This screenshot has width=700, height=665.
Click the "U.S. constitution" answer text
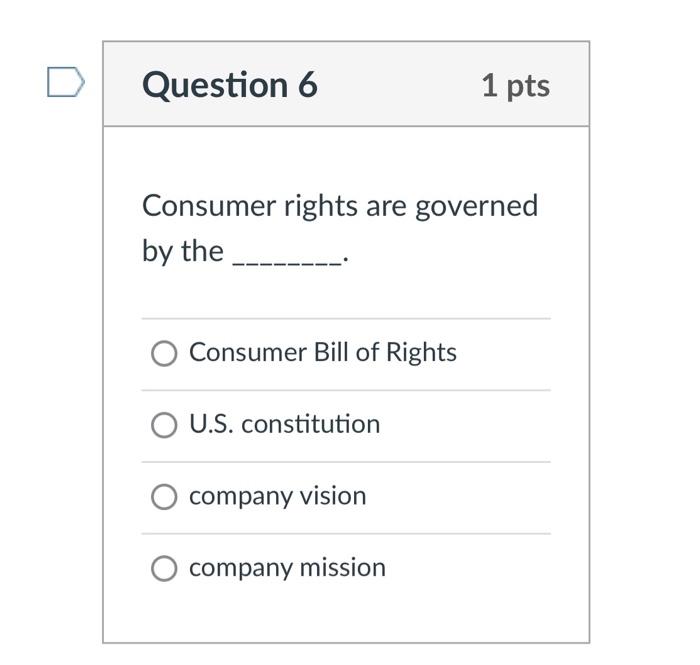click(284, 424)
